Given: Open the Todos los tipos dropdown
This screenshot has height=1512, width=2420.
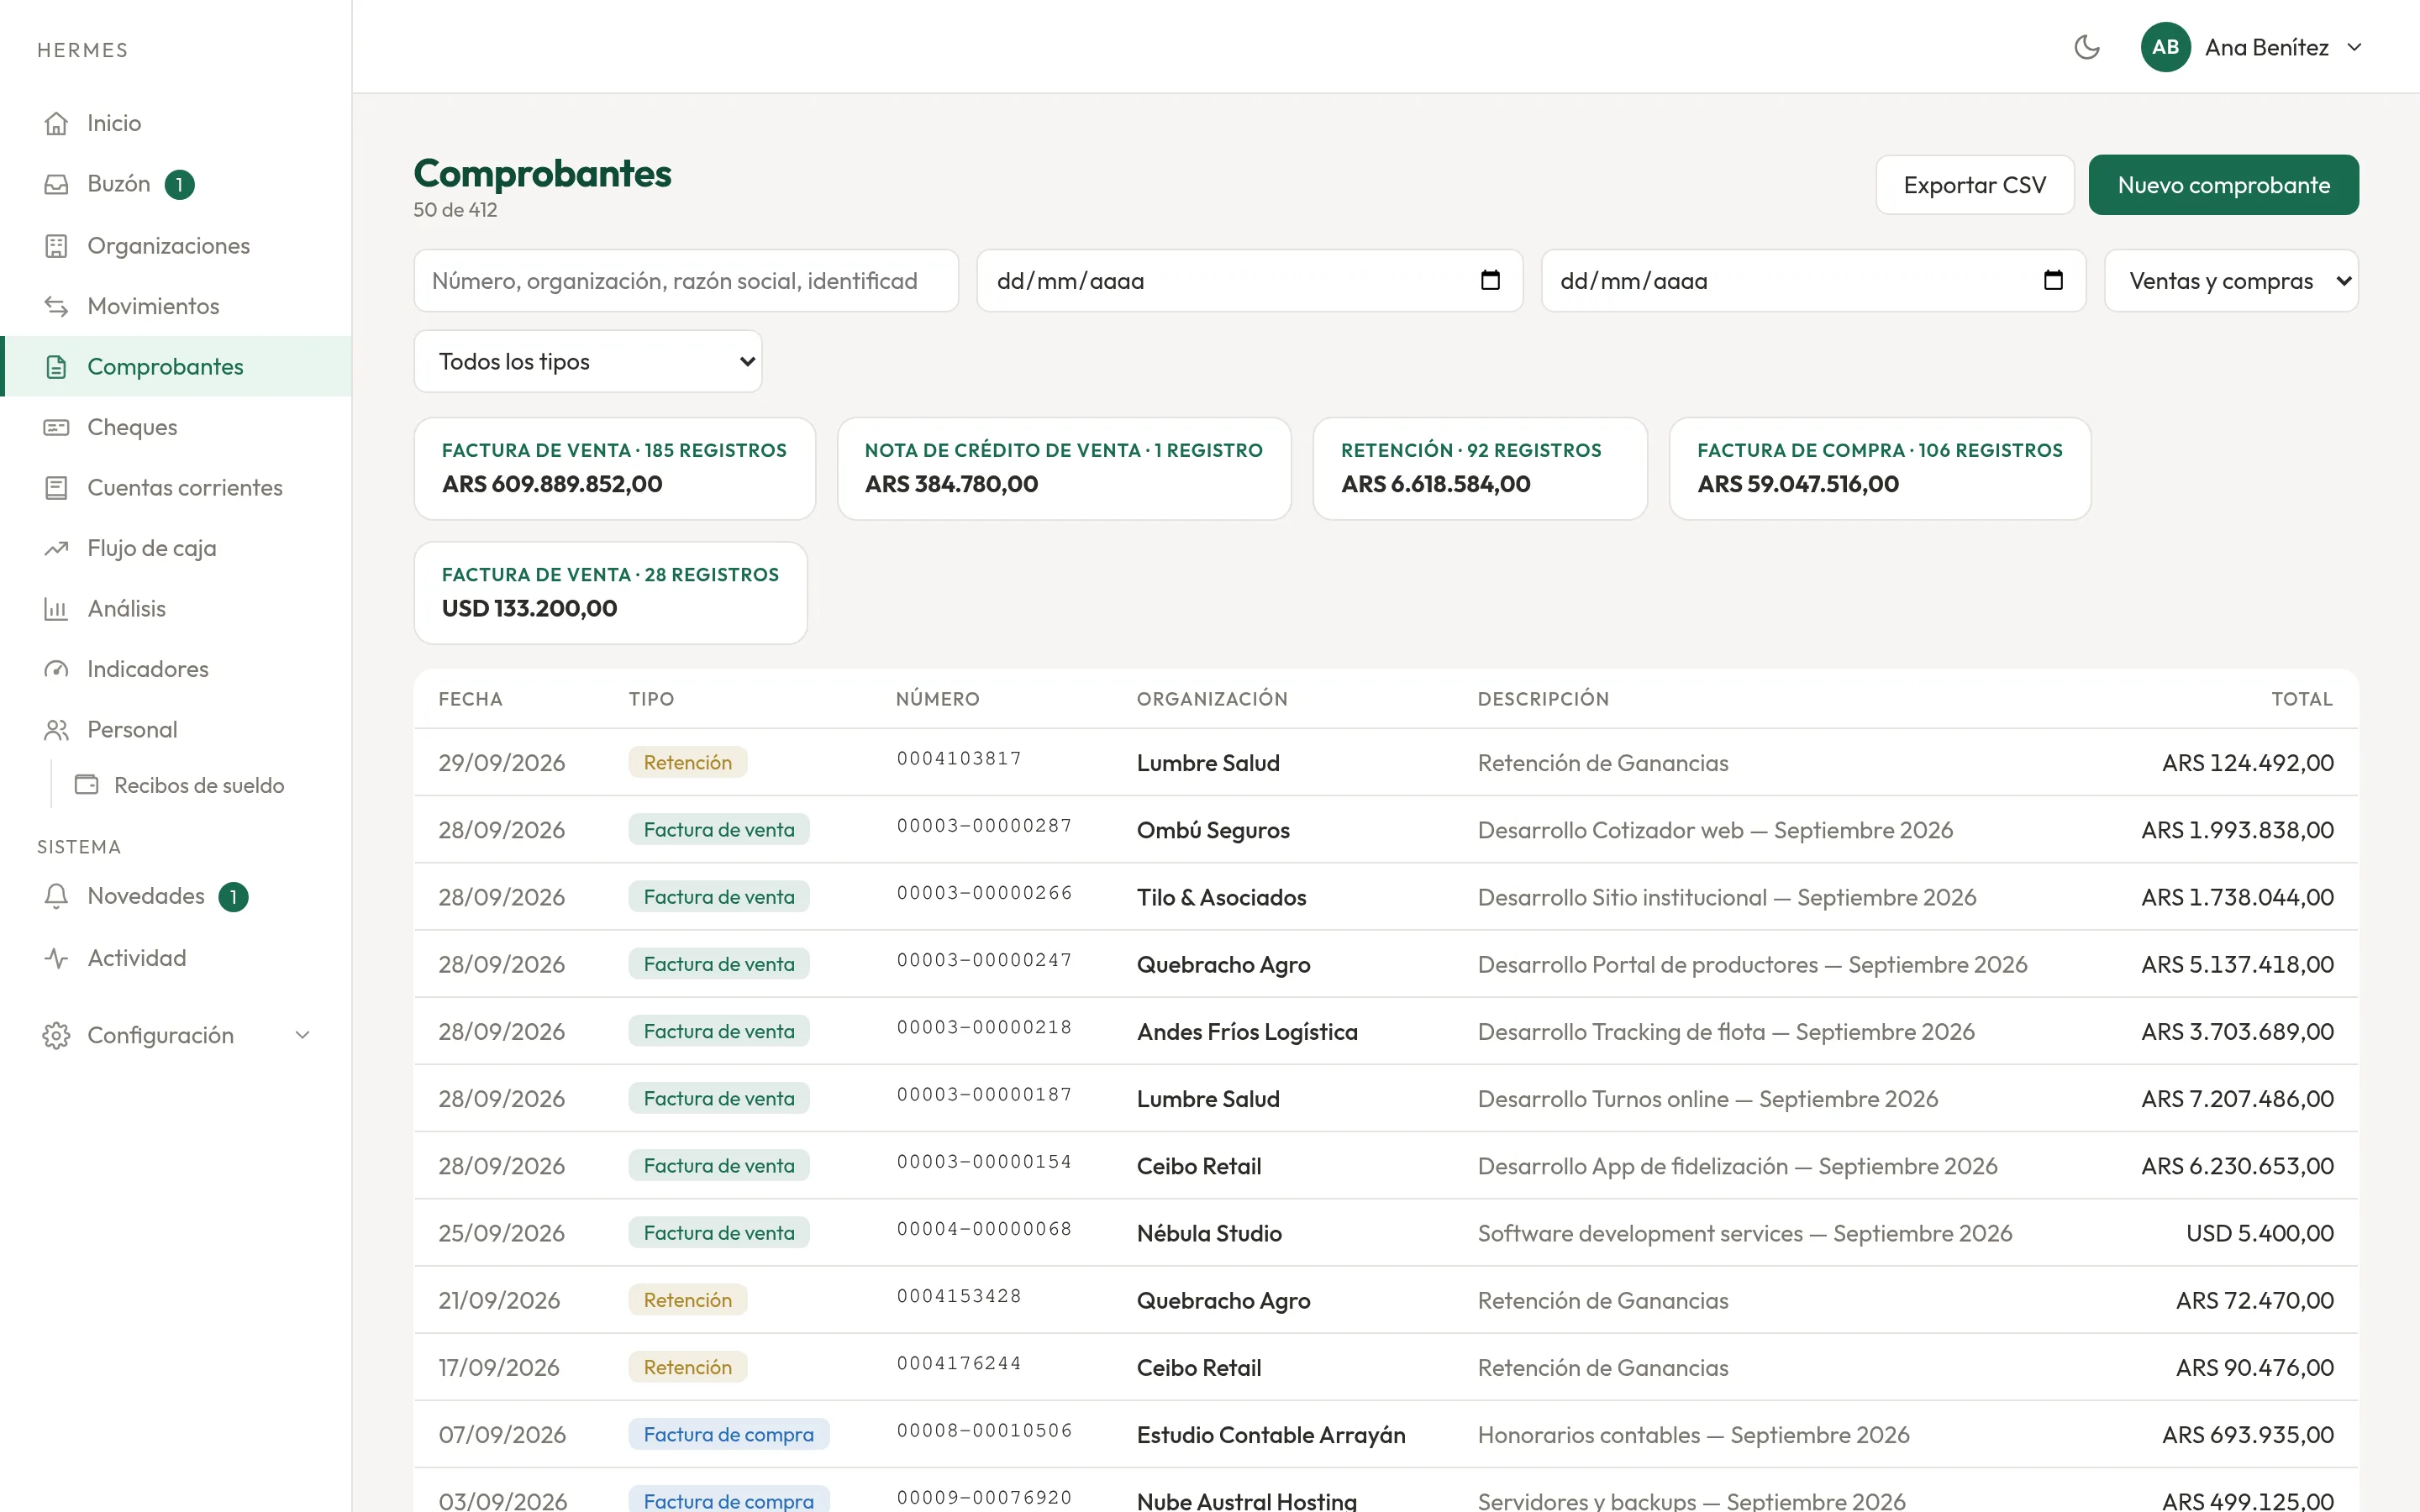Looking at the screenshot, I should point(588,361).
